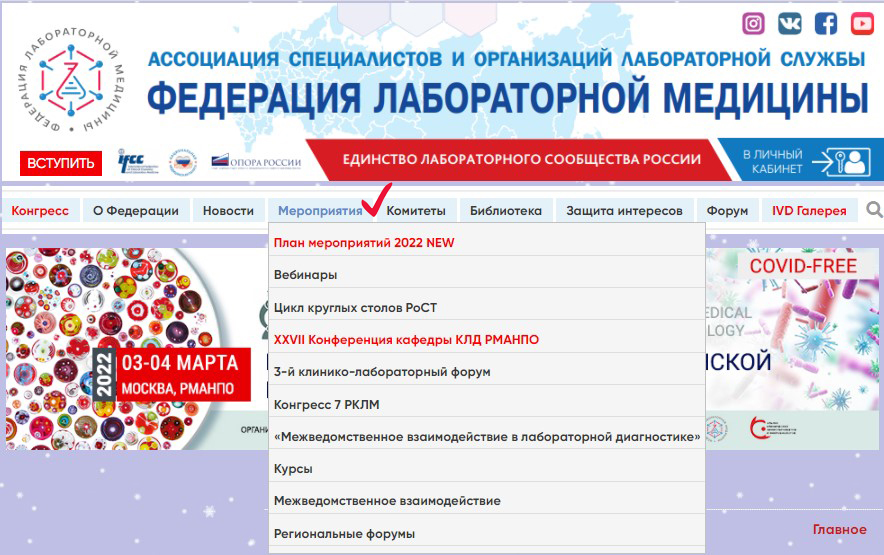Open the Комитеты menu

coord(416,210)
